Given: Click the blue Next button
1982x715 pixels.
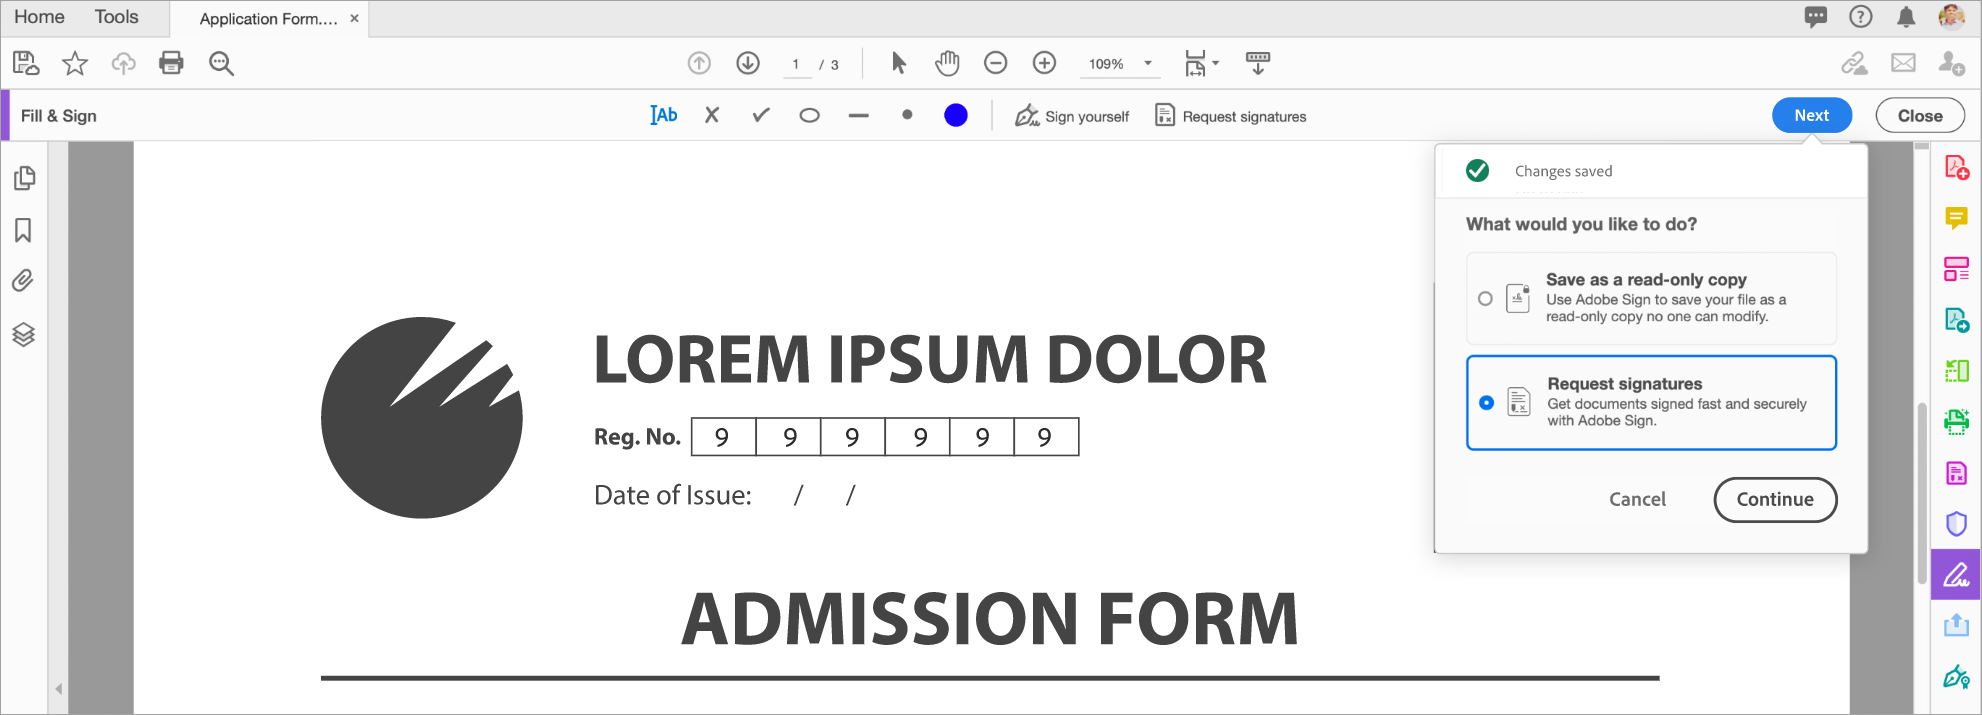Looking at the screenshot, I should click(x=1811, y=115).
